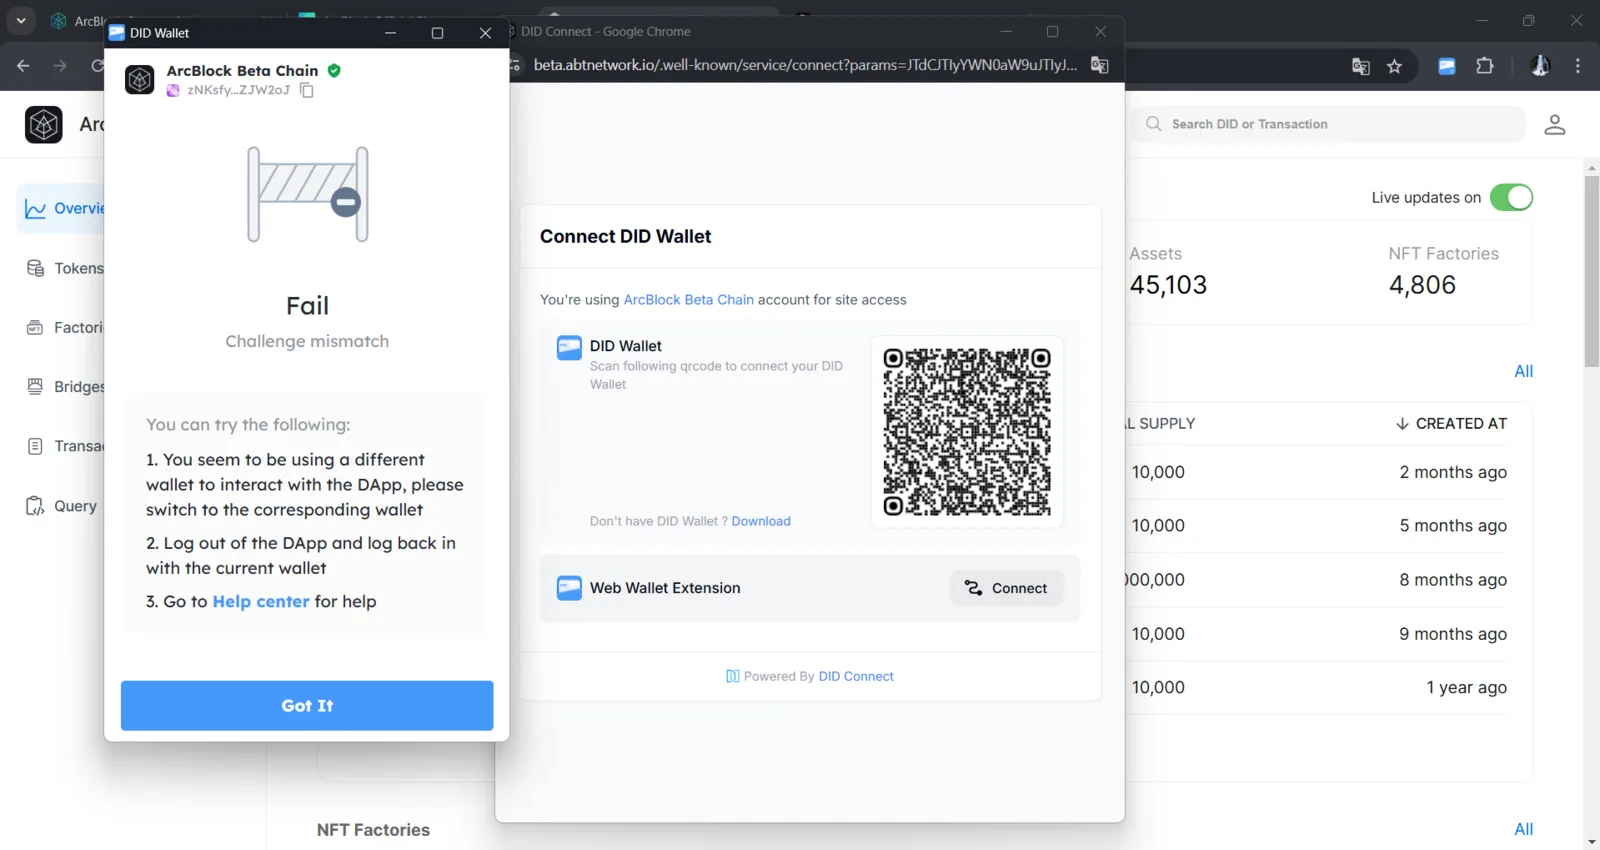Open the Chrome three-dot menu

(1578, 66)
